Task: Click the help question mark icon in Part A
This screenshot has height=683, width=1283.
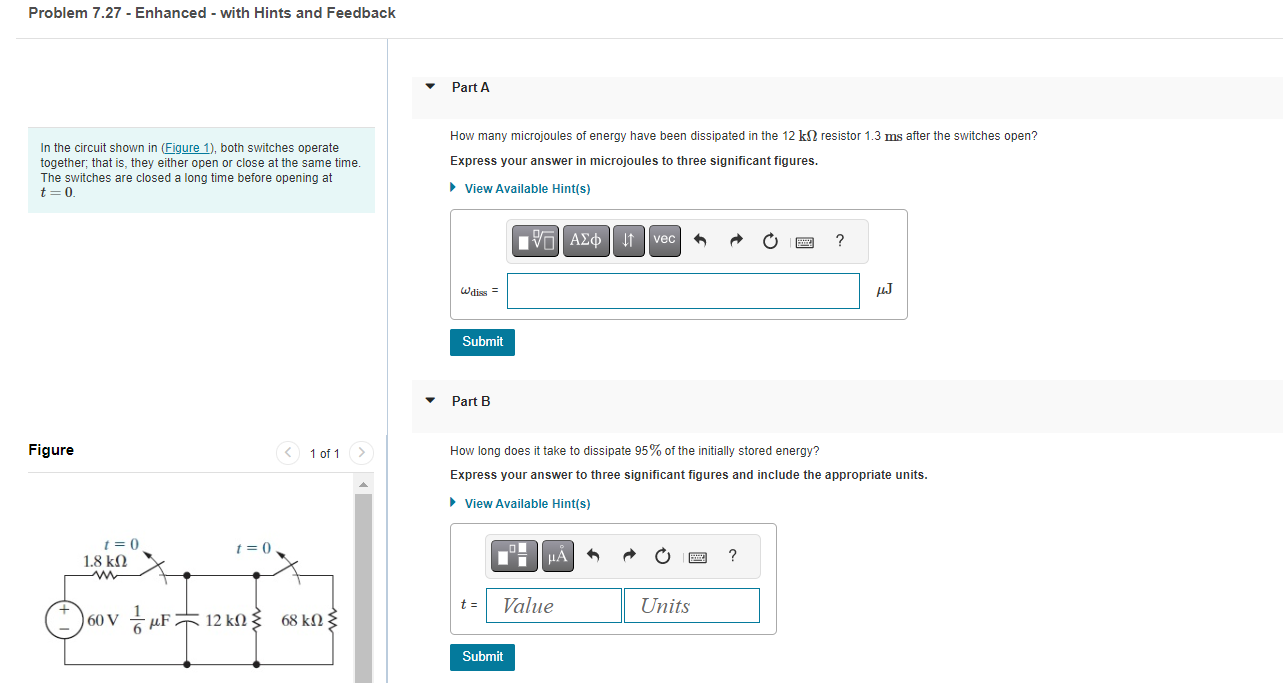Action: click(839, 240)
